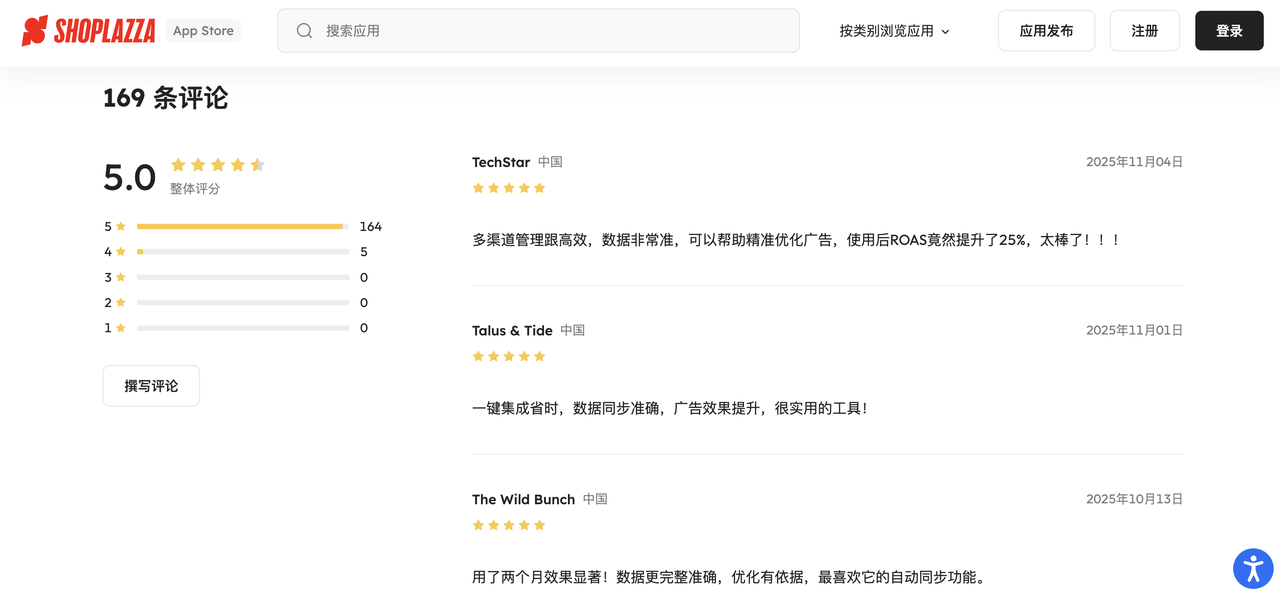Filter reviews by the 4-star bar
This screenshot has width=1280, height=597.
click(x=243, y=252)
